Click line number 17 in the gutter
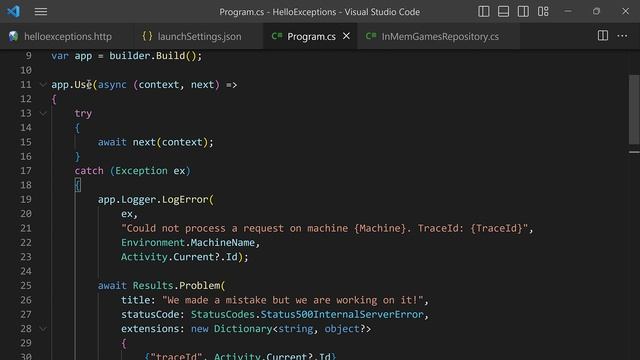 point(26,171)
